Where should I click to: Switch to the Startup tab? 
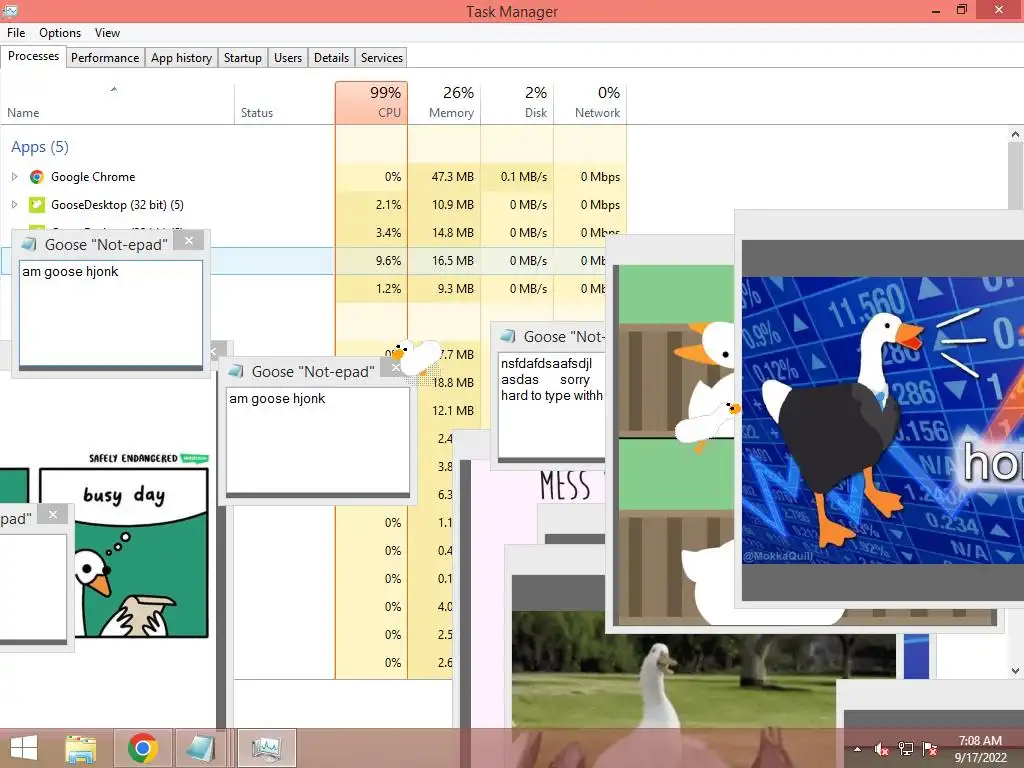click(242, 57)
